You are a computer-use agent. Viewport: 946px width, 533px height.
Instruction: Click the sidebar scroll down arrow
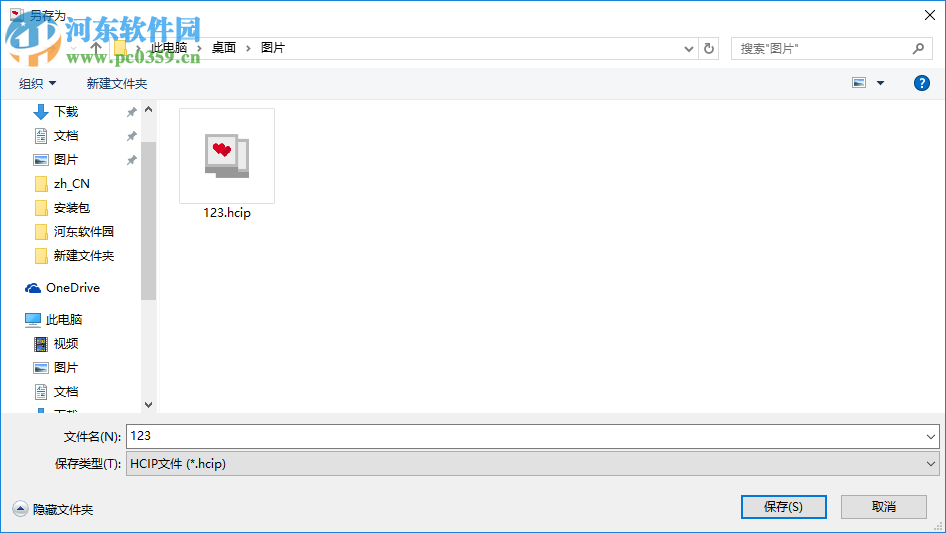click(148, 405)
